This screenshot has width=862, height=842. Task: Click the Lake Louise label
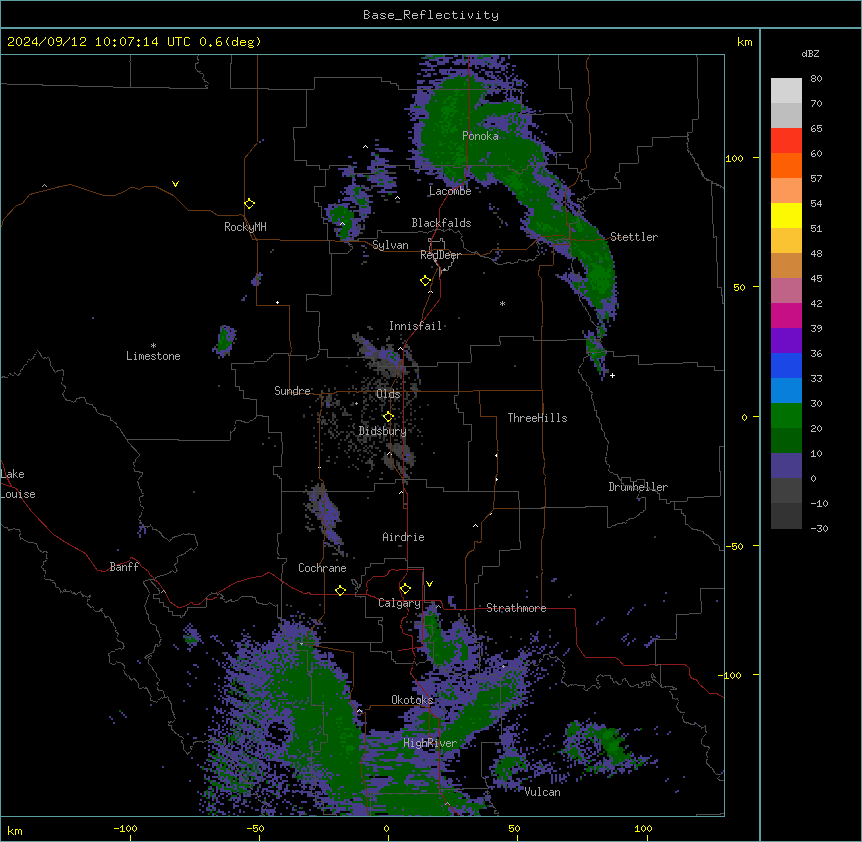[18, 484]
